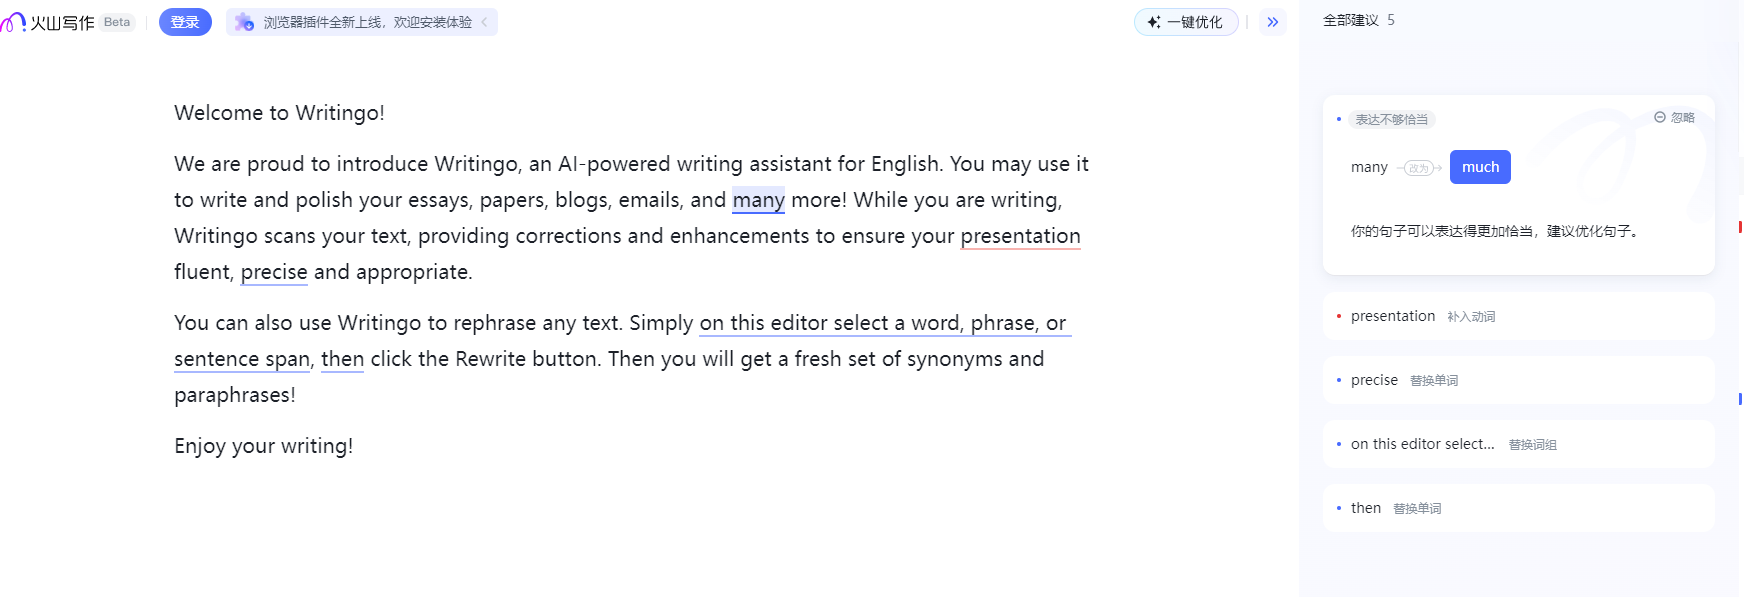Image resolution: width=1744 pixels, height=597 pixels.
Task: Apply the 'much' replacement suggestion
Action: pyautogui.click(x=1480, y=167)
